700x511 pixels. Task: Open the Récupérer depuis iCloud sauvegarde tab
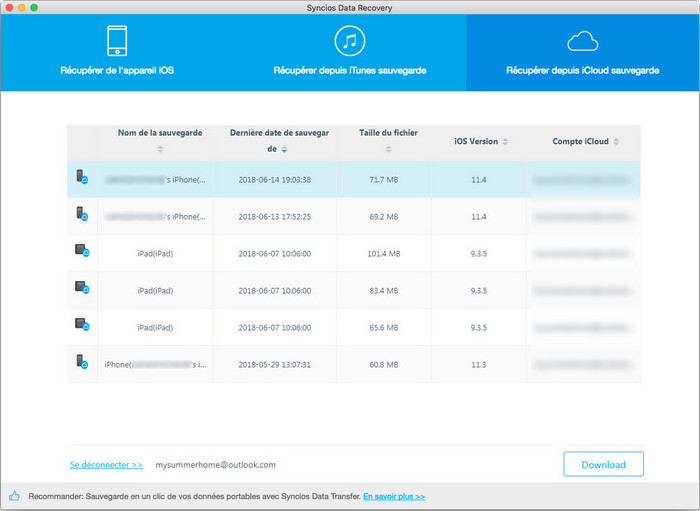pos(583,53)
